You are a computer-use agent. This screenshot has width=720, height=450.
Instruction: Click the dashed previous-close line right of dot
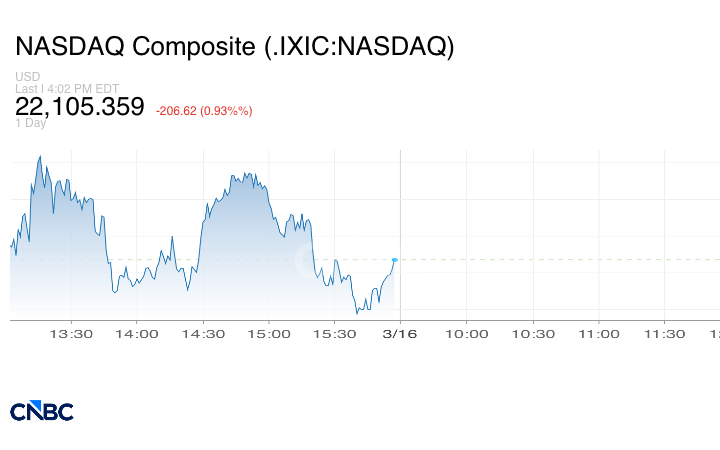[550, 260]
